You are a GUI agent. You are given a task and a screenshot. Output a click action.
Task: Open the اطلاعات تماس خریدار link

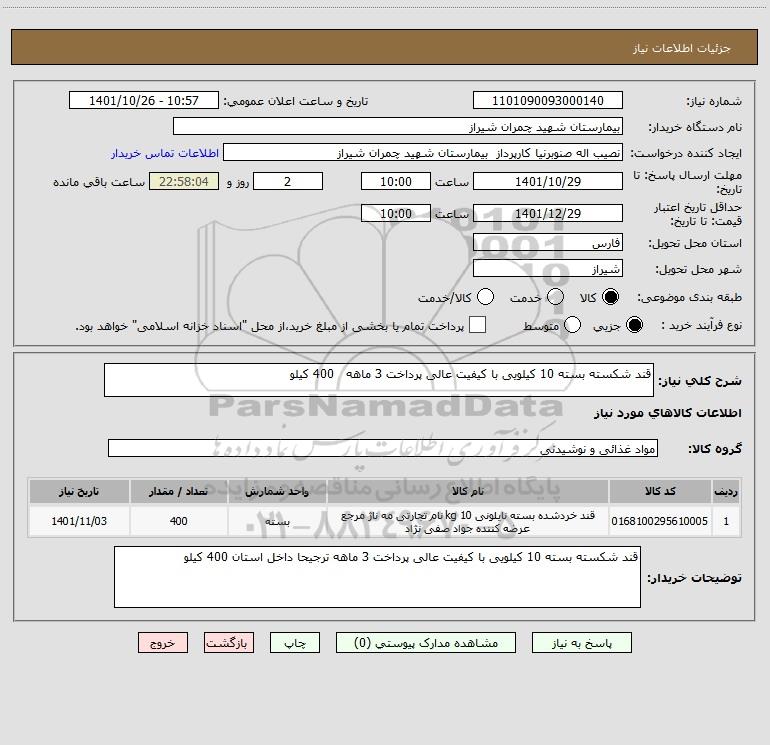click(165, 153)
